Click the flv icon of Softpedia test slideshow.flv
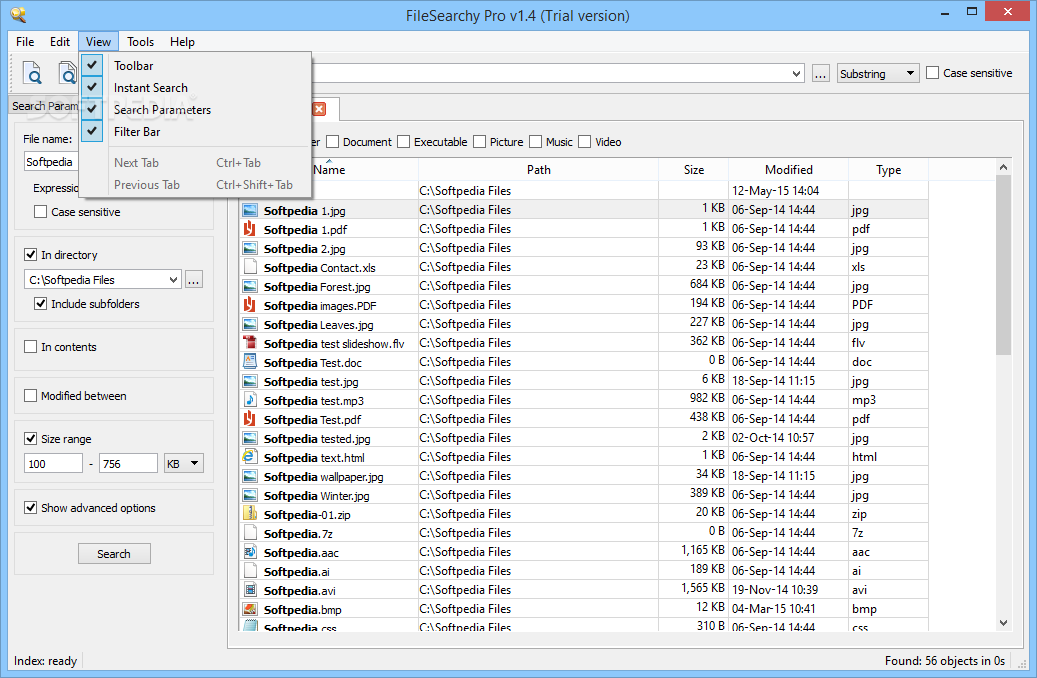The image size is (1037, 678). 250,343
